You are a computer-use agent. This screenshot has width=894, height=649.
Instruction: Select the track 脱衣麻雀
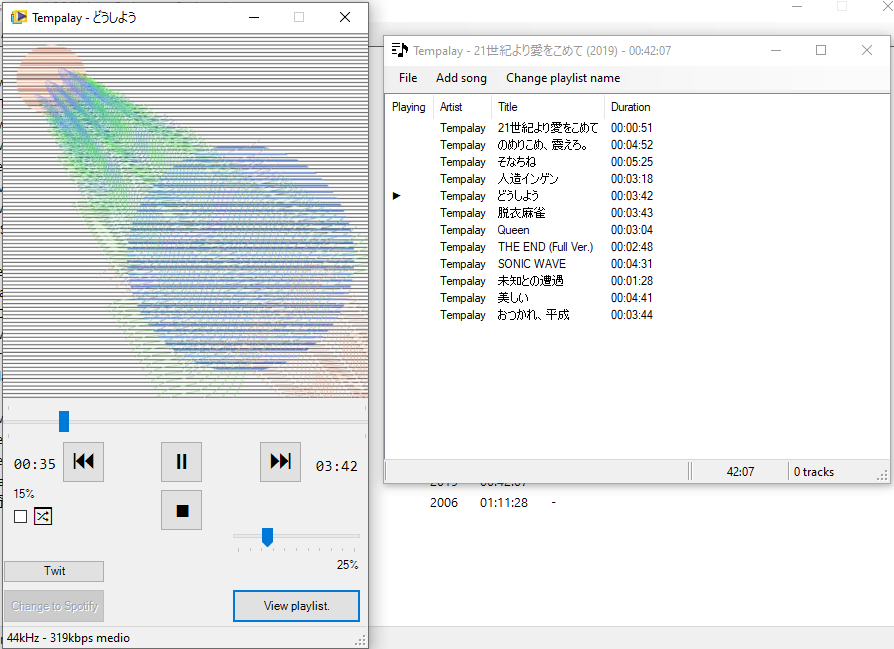coord(521,213)
